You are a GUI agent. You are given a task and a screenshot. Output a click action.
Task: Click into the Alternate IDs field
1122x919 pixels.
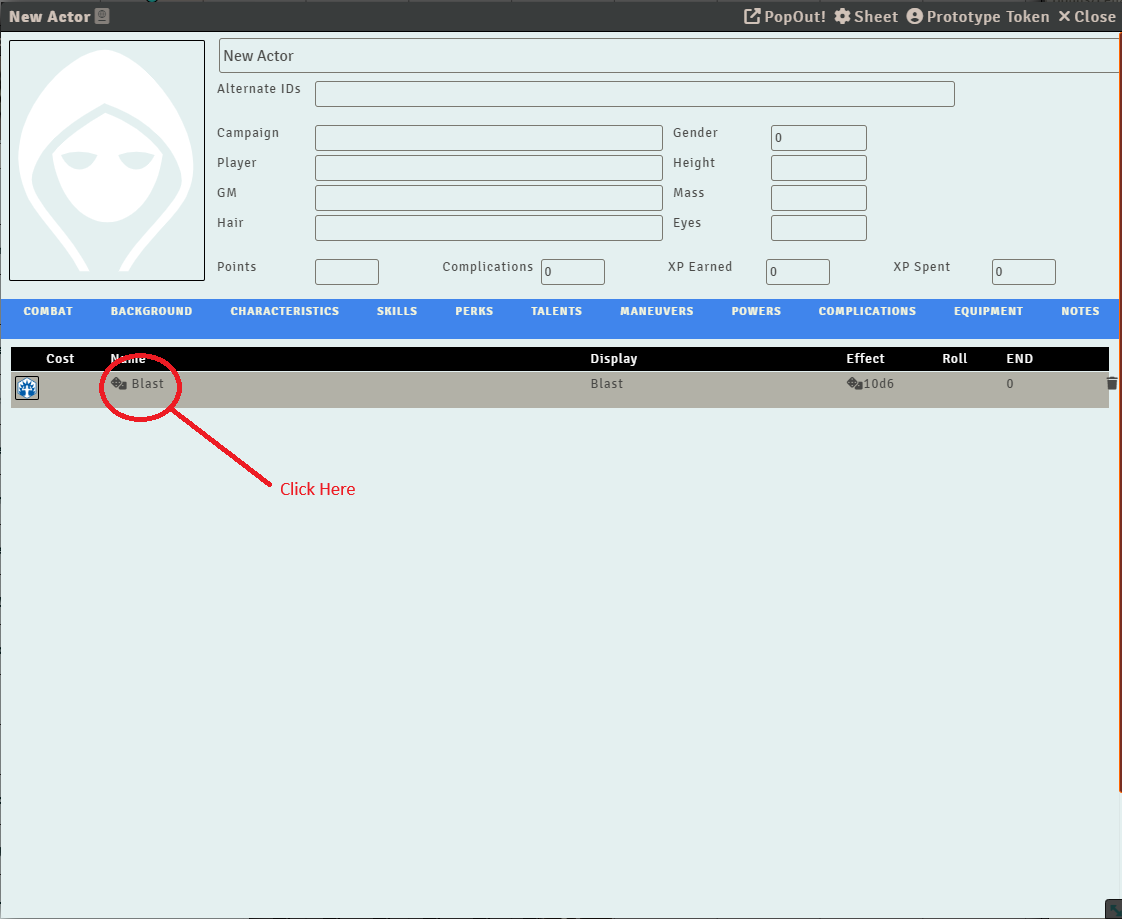(634, 94)
